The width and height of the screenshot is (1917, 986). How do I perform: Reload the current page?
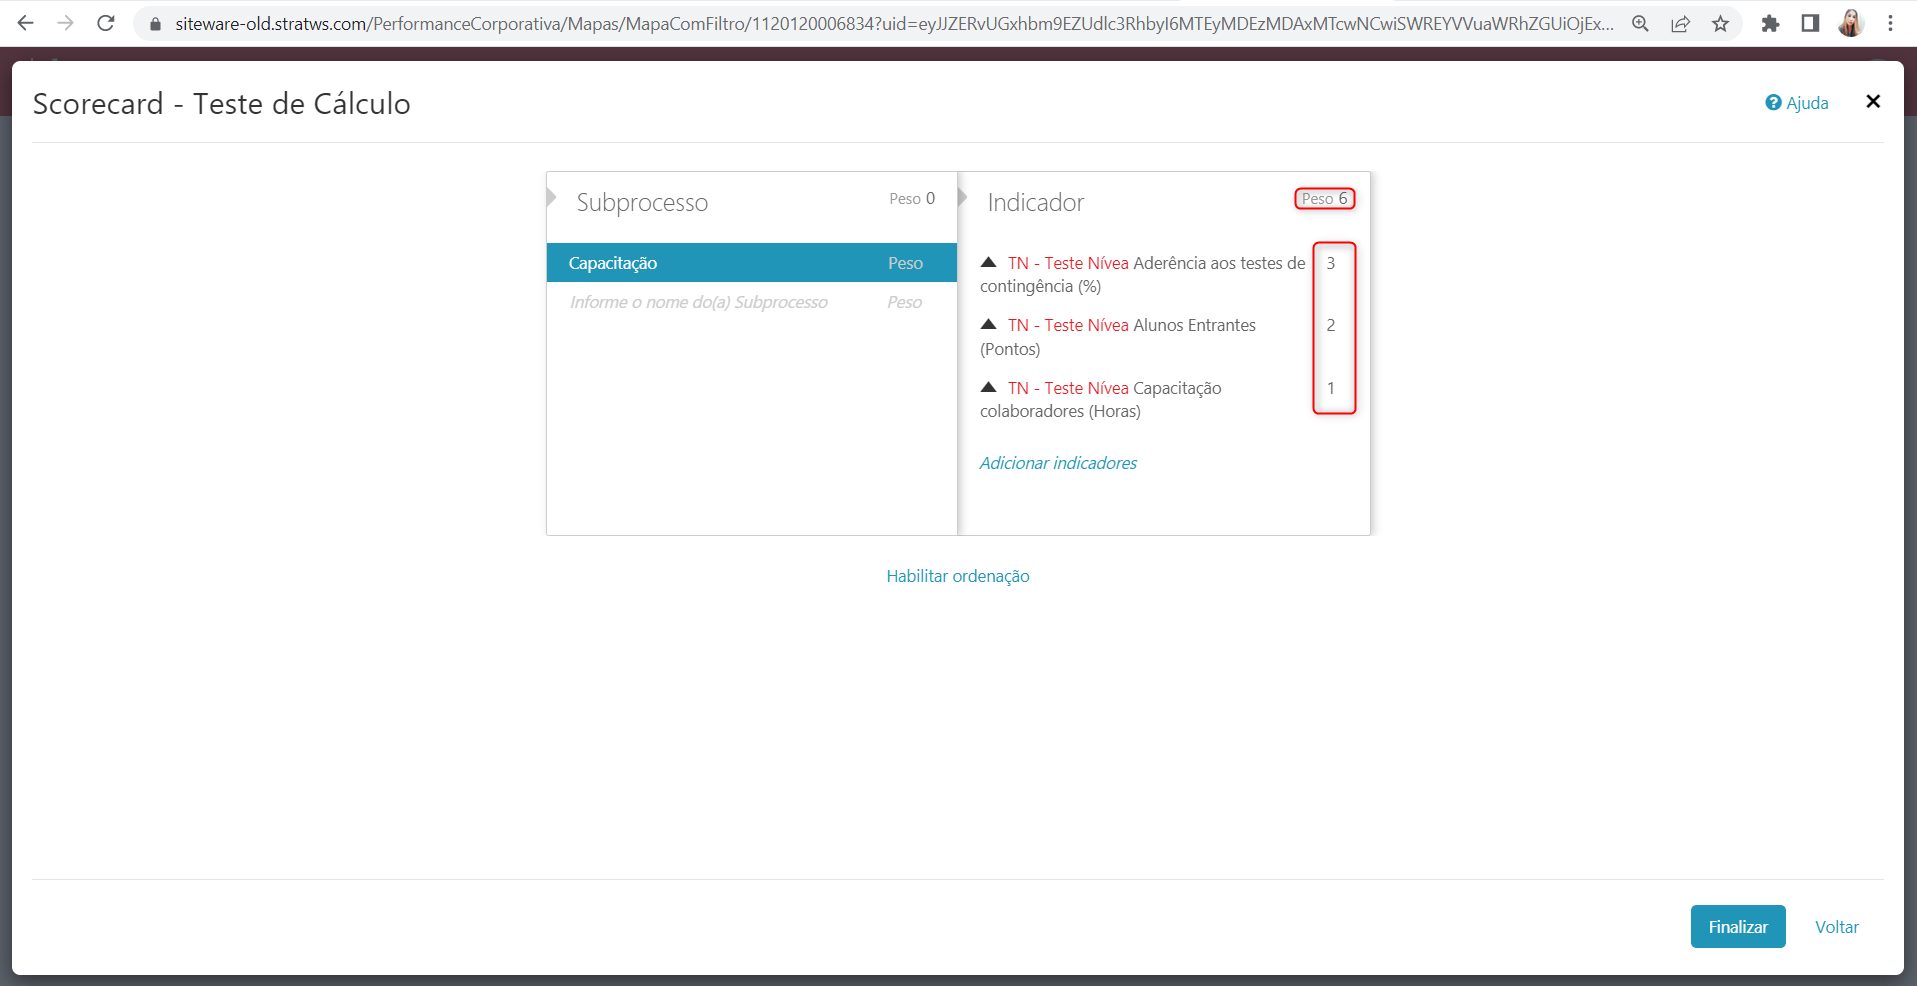pos(106,23)
